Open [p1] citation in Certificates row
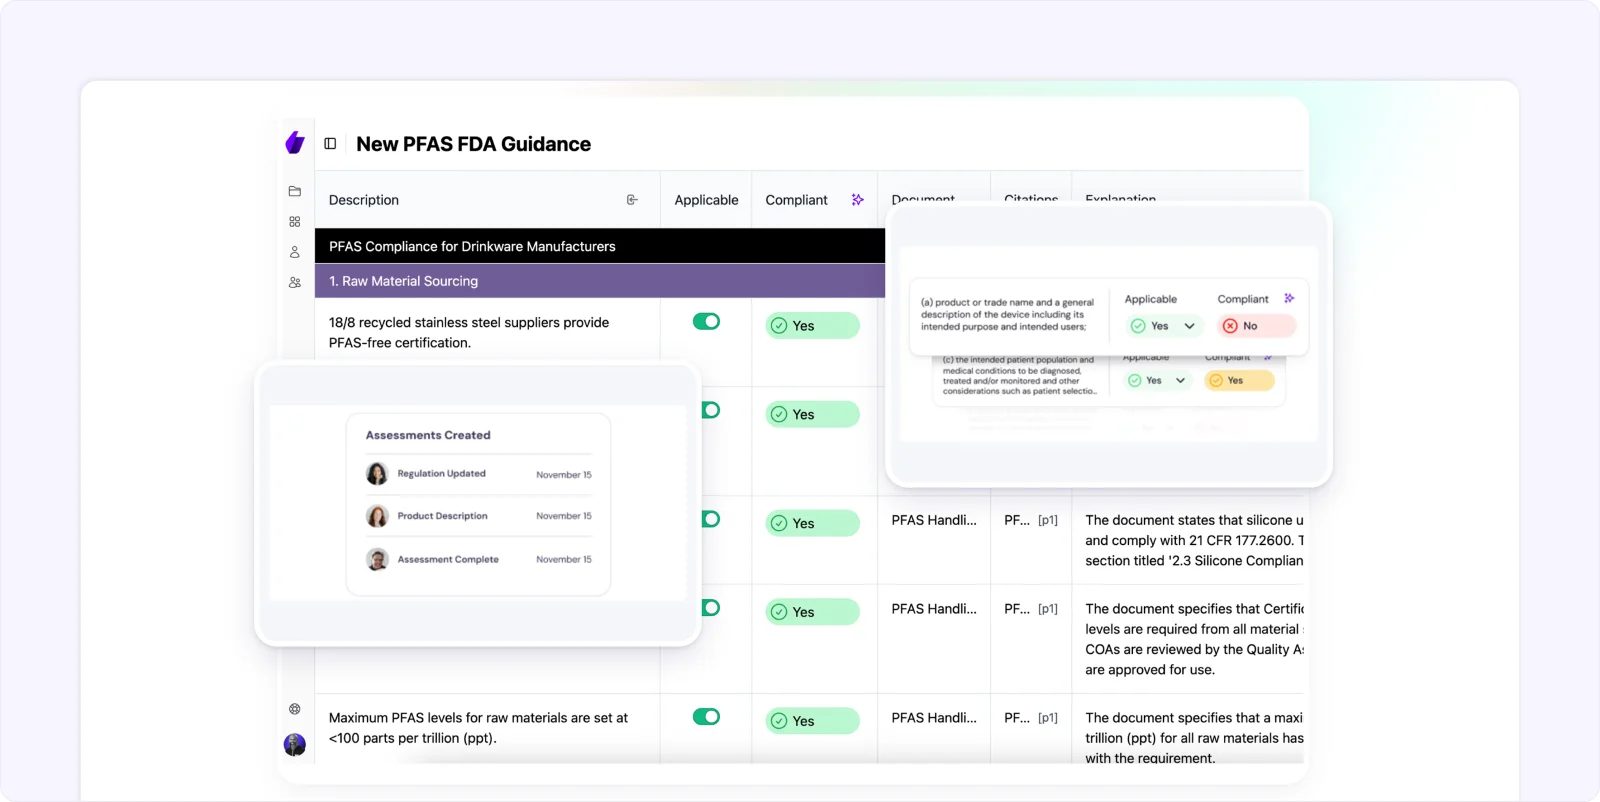This screenshot has height=802, width=1600. 1047,609
